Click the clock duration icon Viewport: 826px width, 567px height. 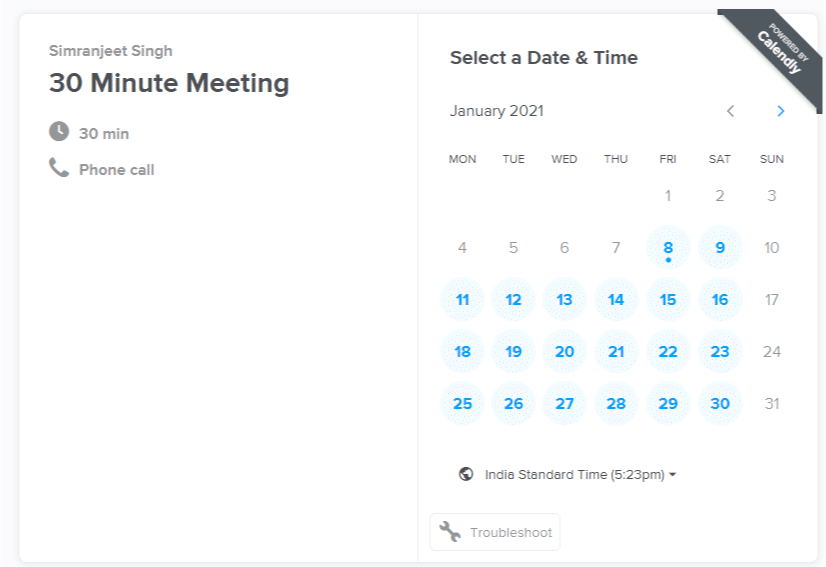pos(59,131)
